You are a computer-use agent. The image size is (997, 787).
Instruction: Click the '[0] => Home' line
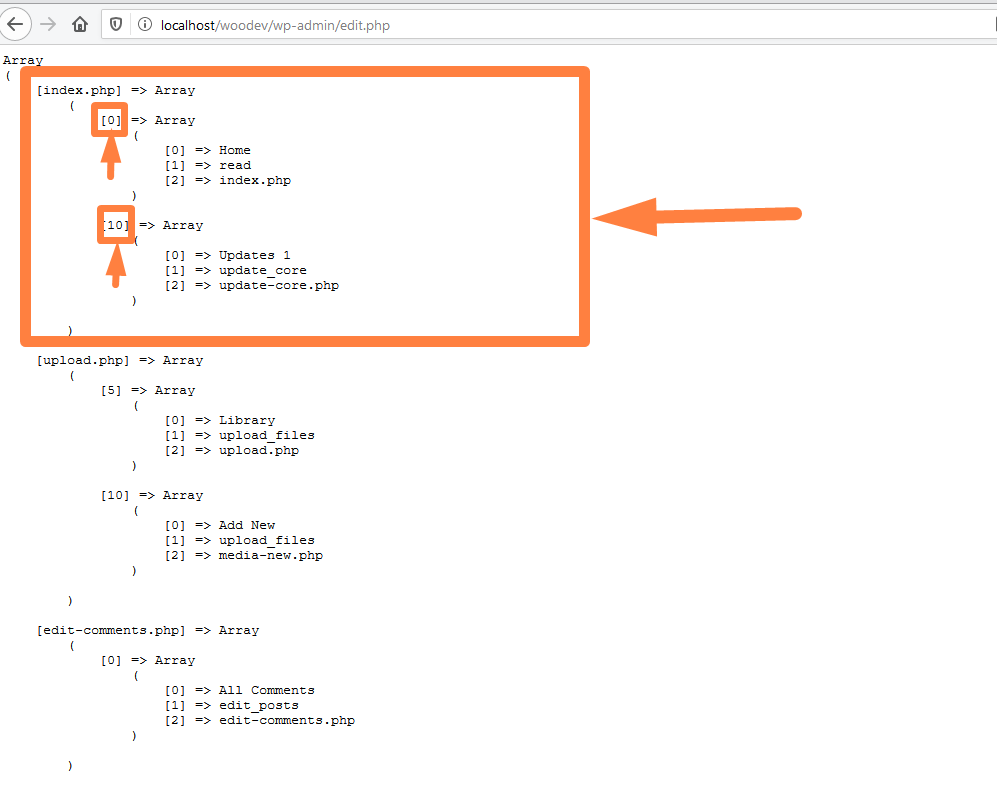[x=208, y=150]
